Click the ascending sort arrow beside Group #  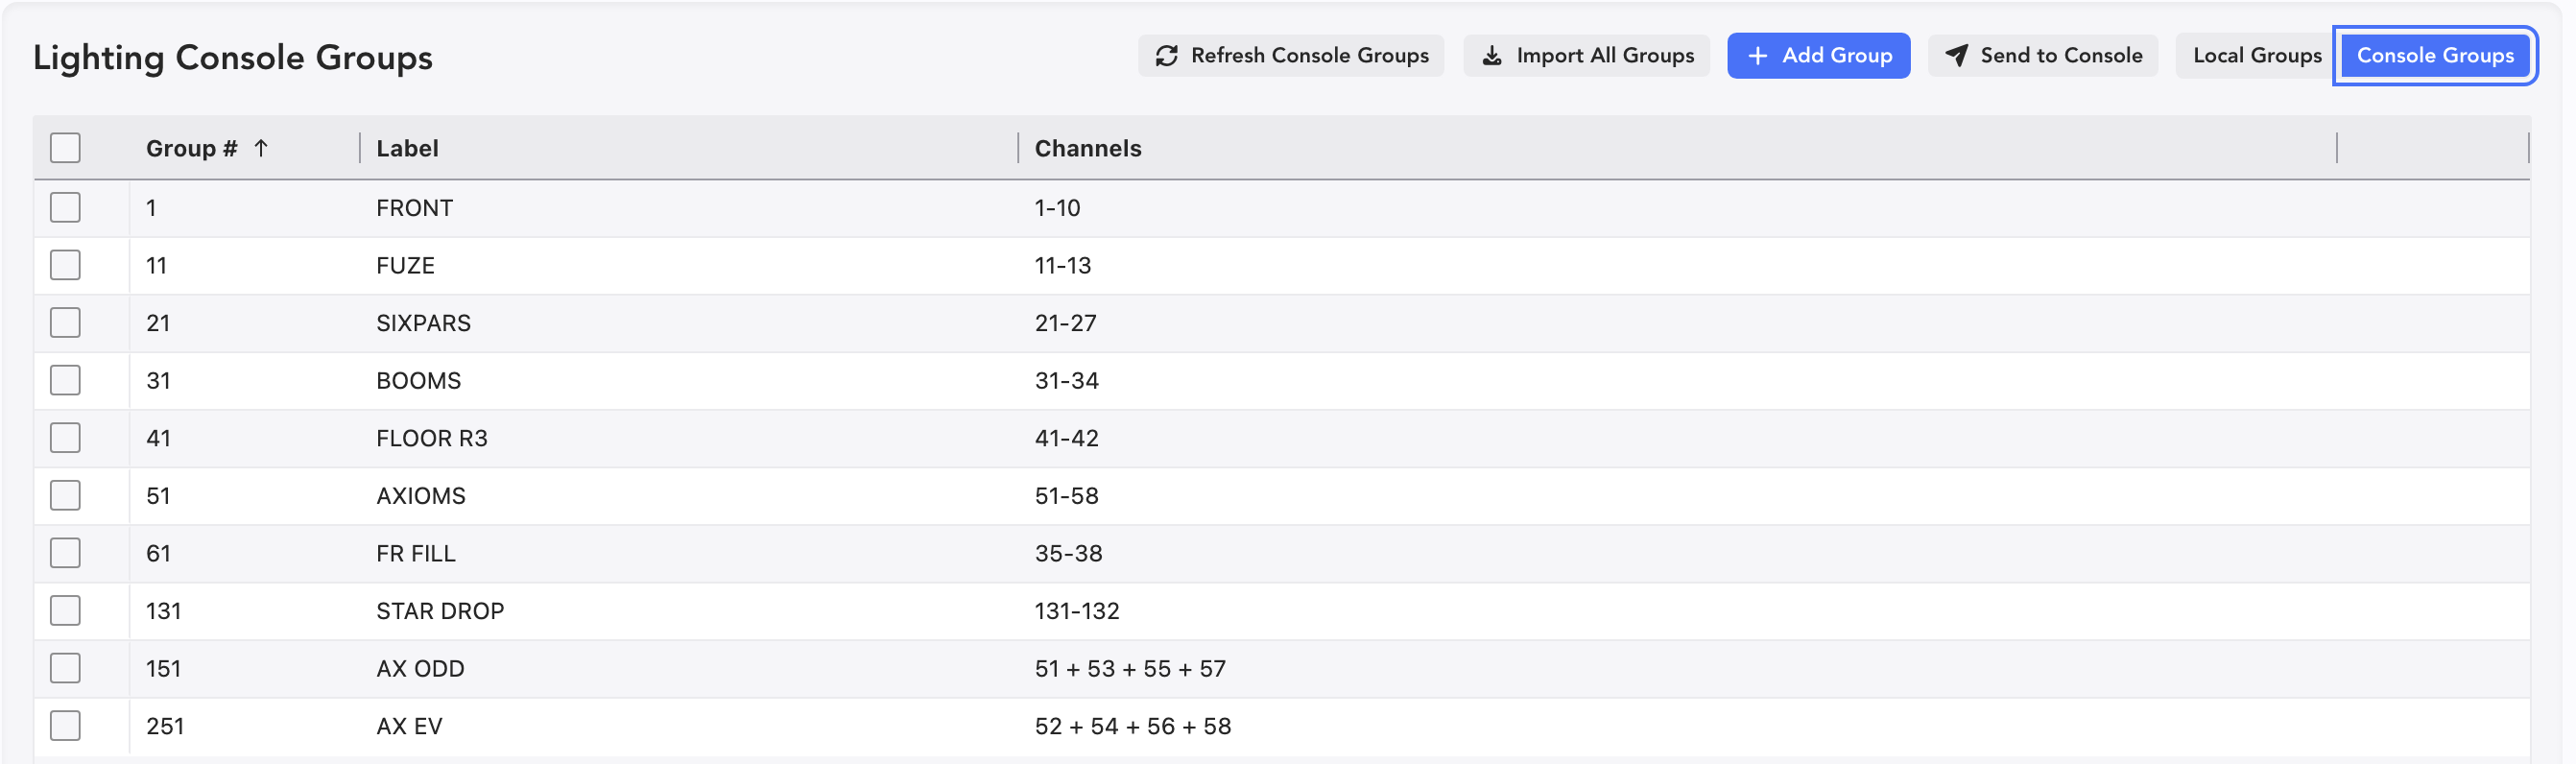(x=261, y=148)
